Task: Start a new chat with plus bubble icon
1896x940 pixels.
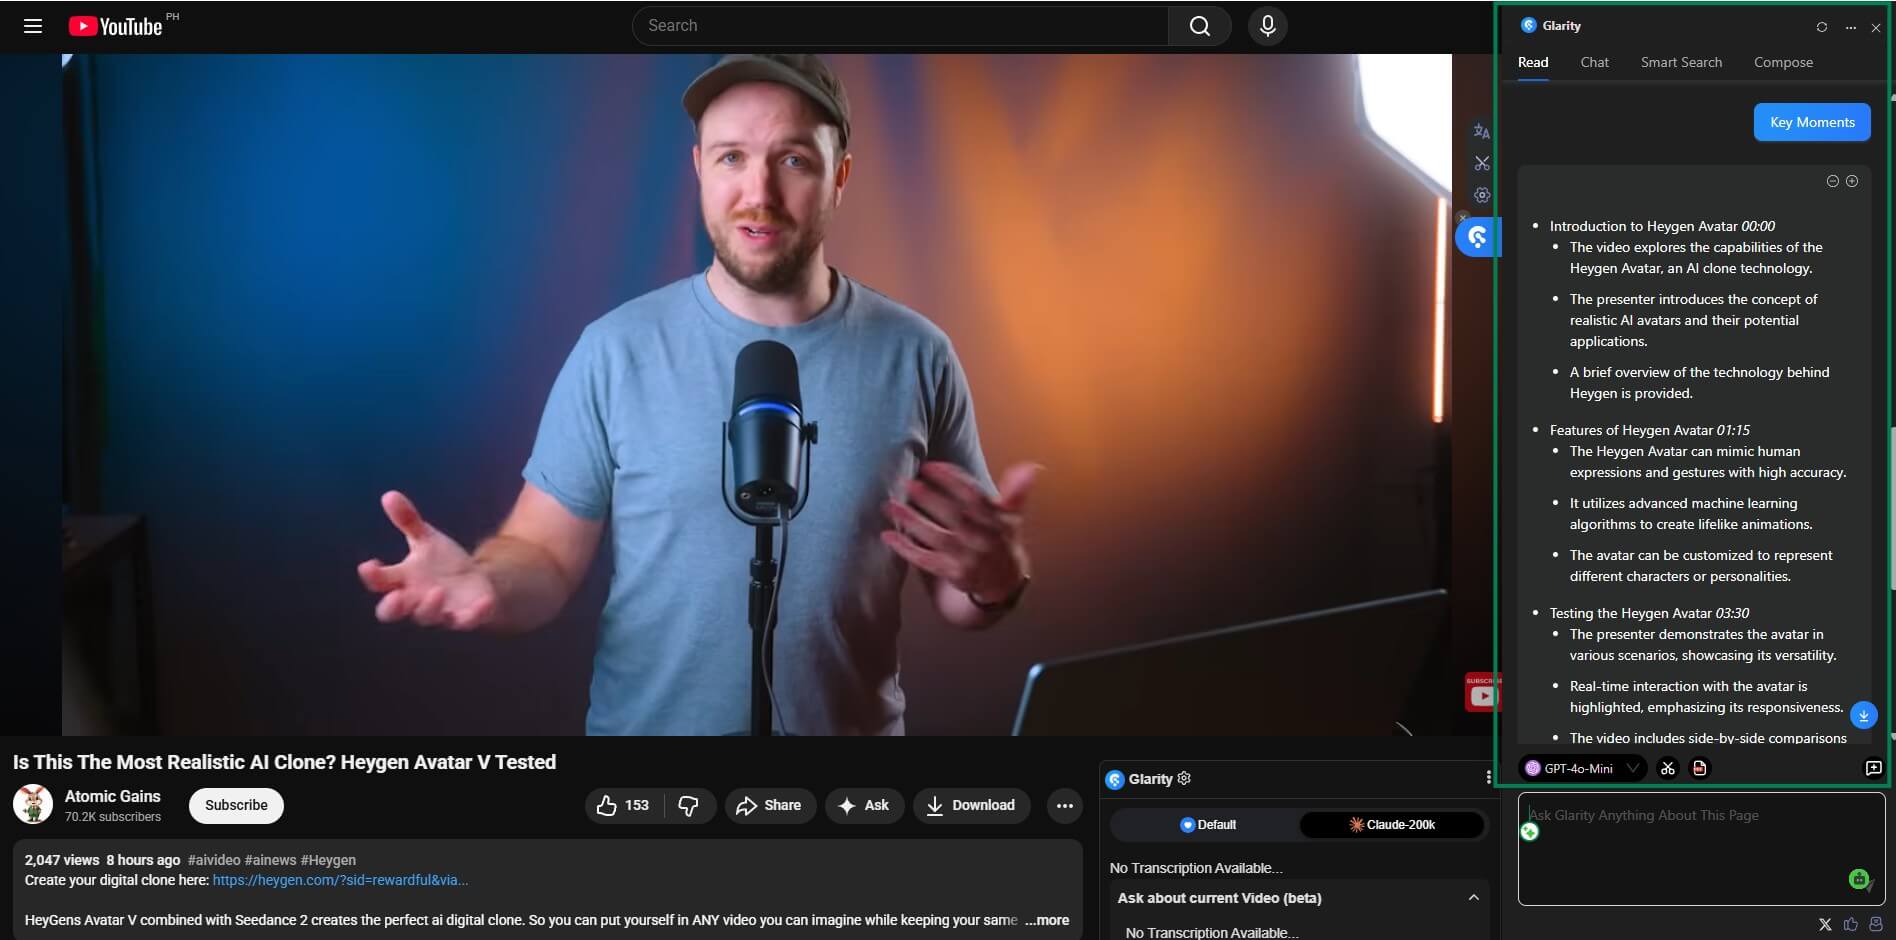Action: (x=1874, y=768)
